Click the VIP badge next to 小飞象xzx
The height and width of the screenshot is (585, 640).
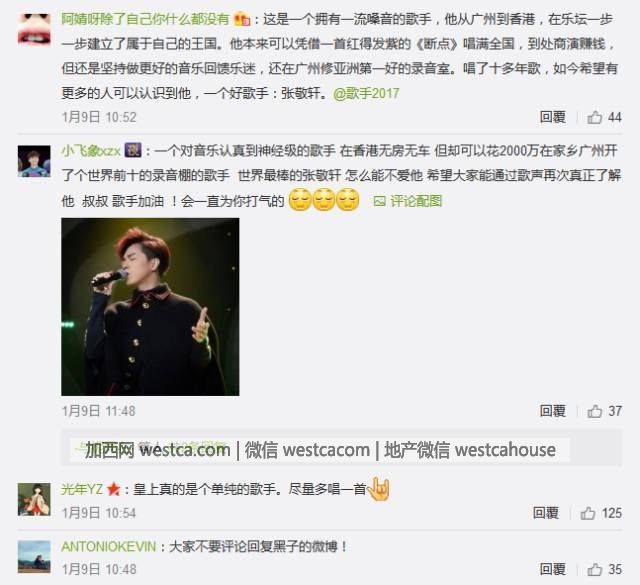pos(133,150)
